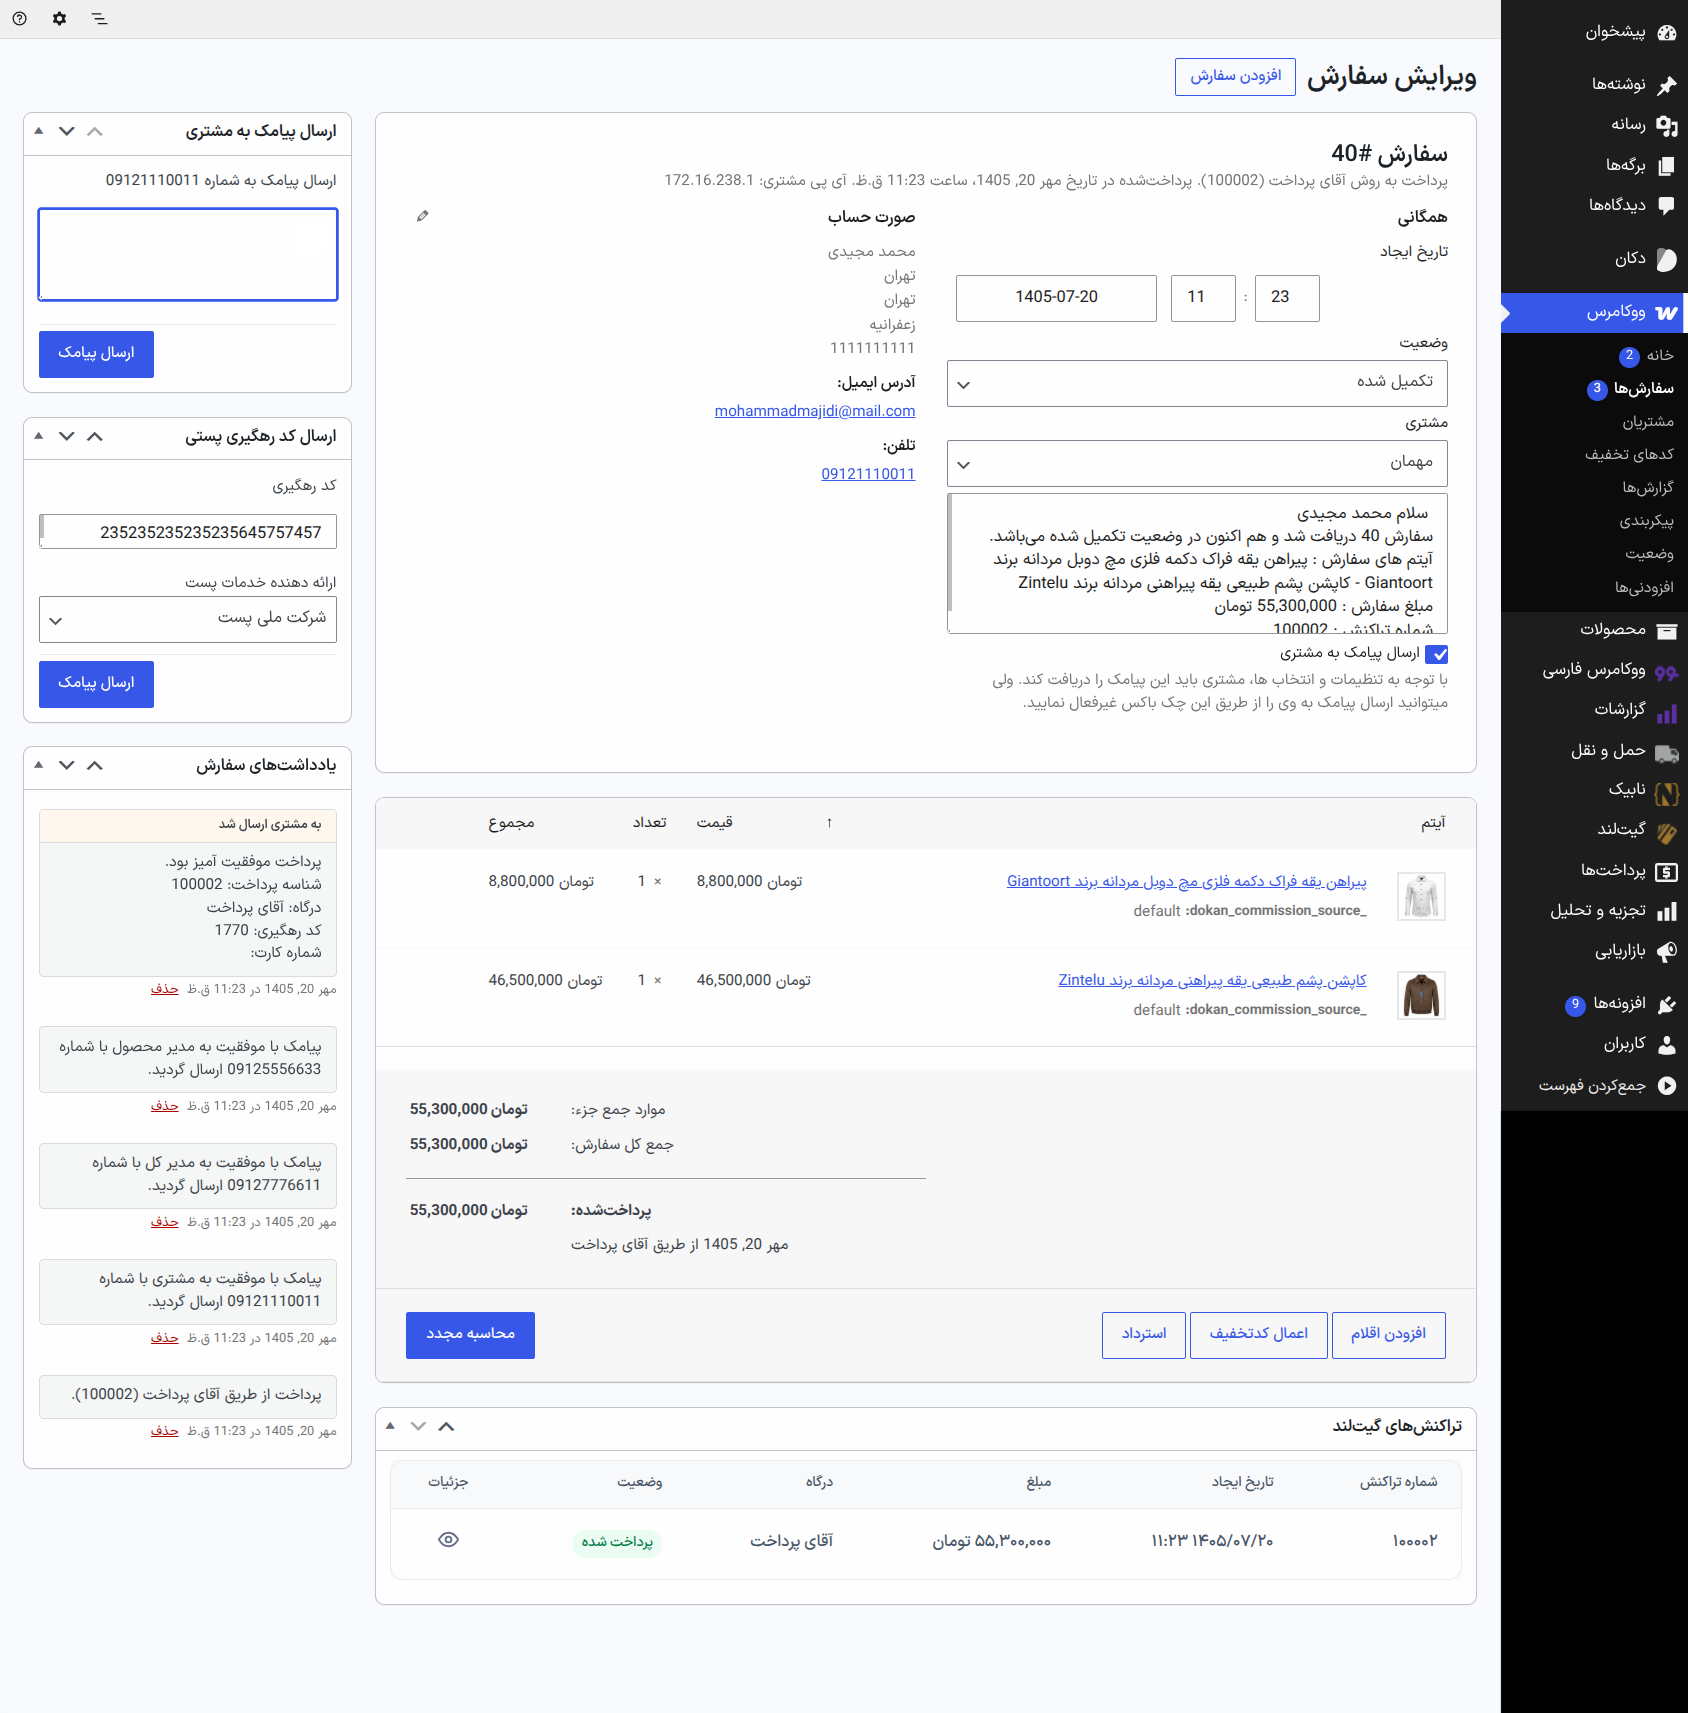Collapse the ارسال کد رهگیری پستی panel
This screenshot has height=1713, width=1688.
tap(38, 436)
